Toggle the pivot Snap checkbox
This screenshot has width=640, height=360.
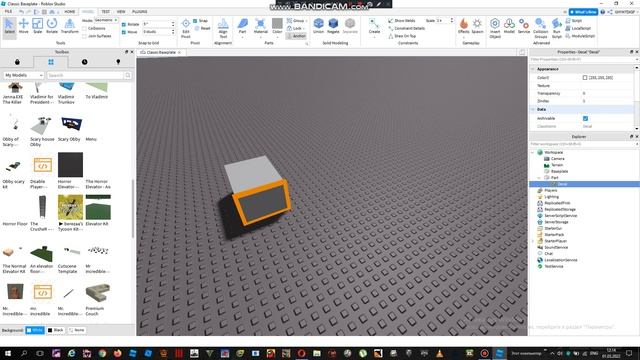pos(195,21)
